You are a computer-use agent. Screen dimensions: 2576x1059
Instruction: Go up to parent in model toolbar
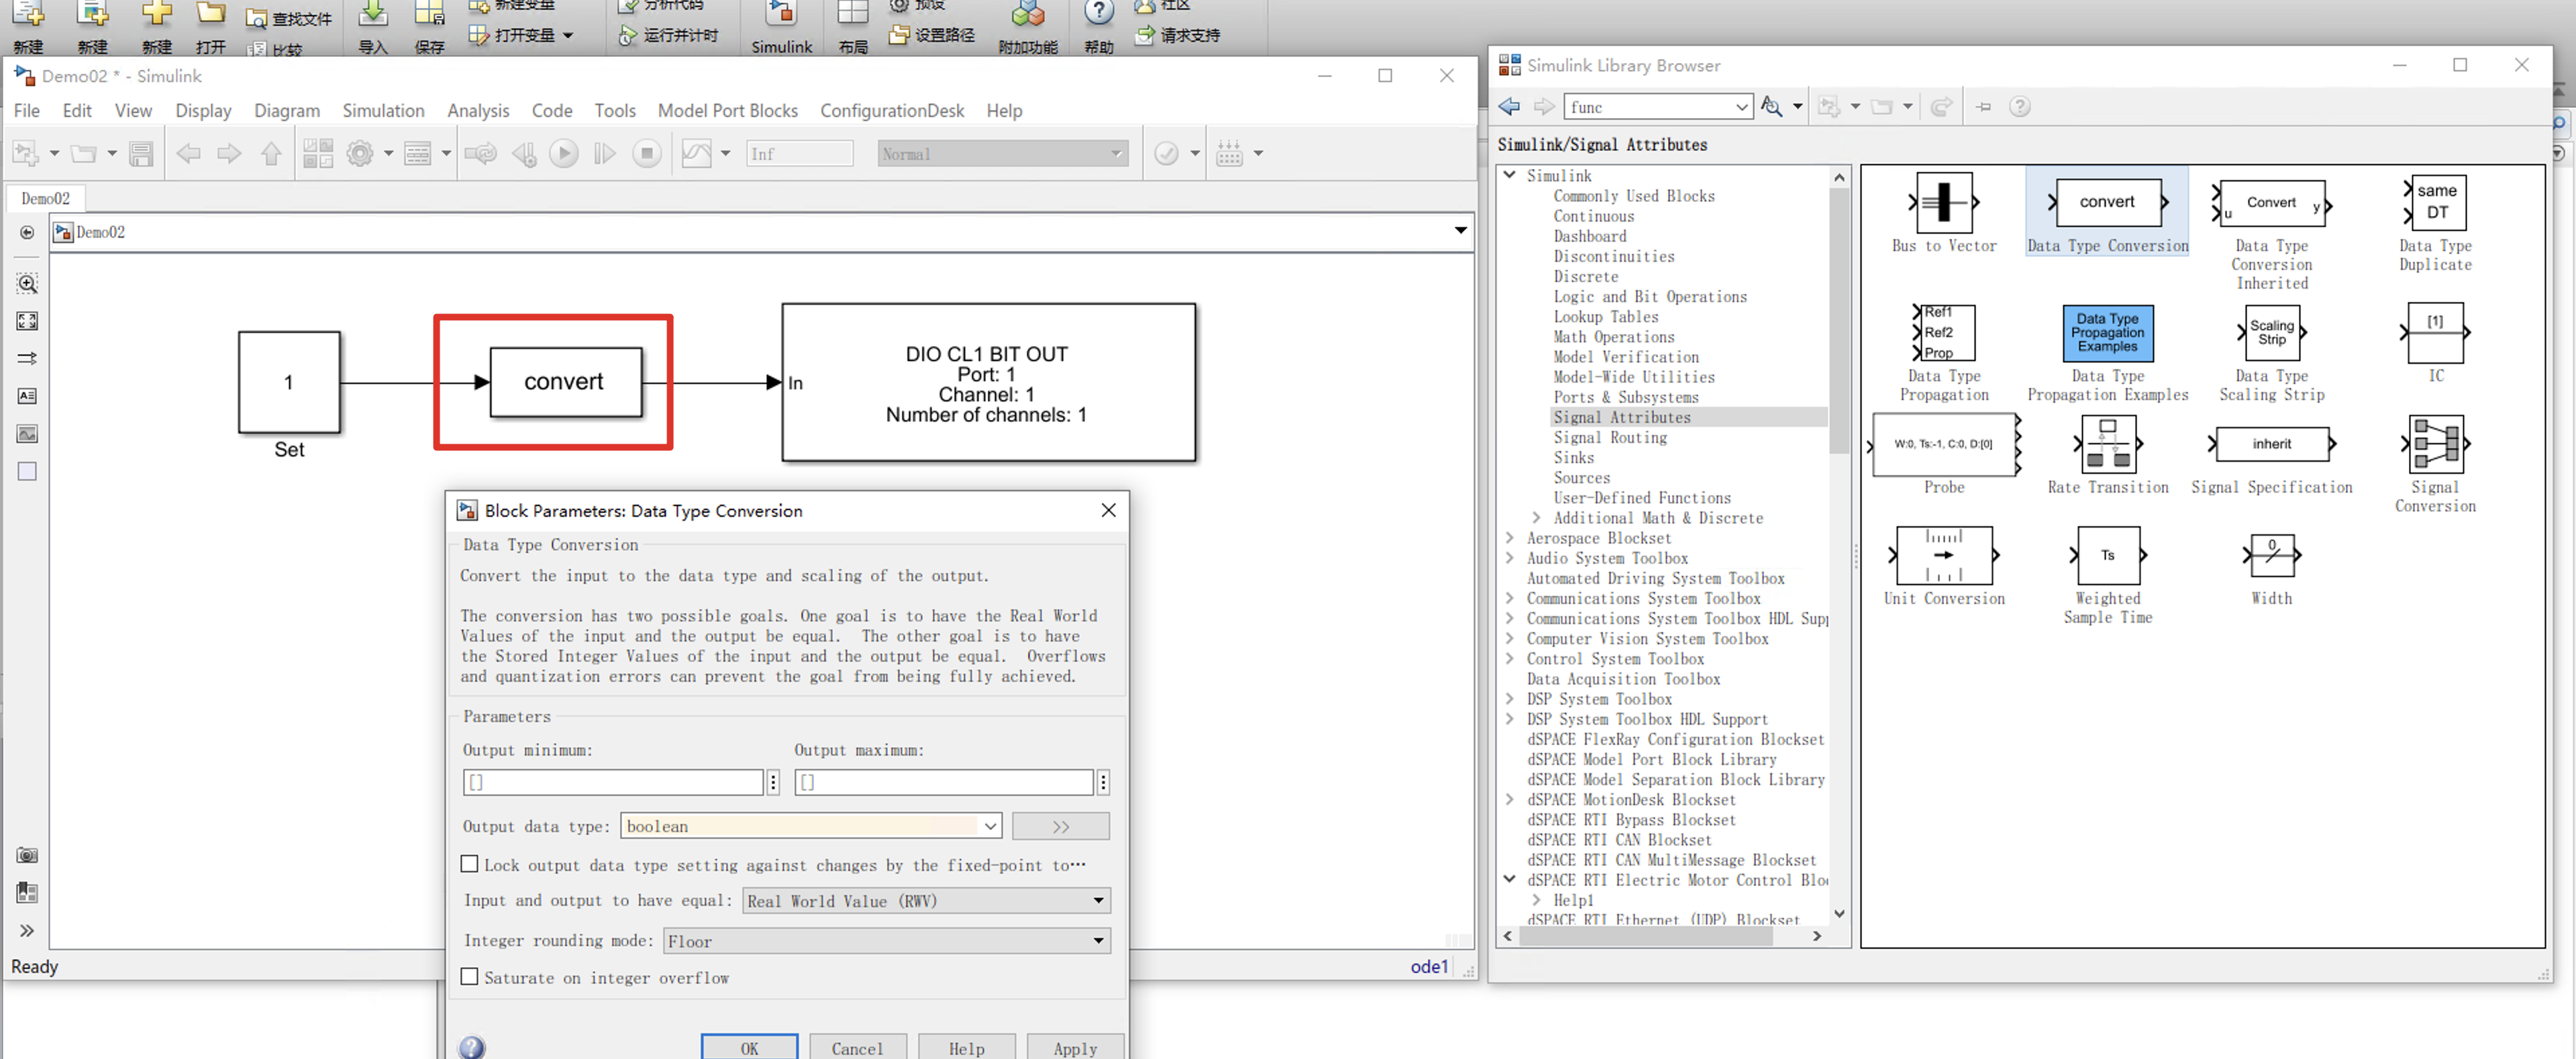(x=271, y=153)
